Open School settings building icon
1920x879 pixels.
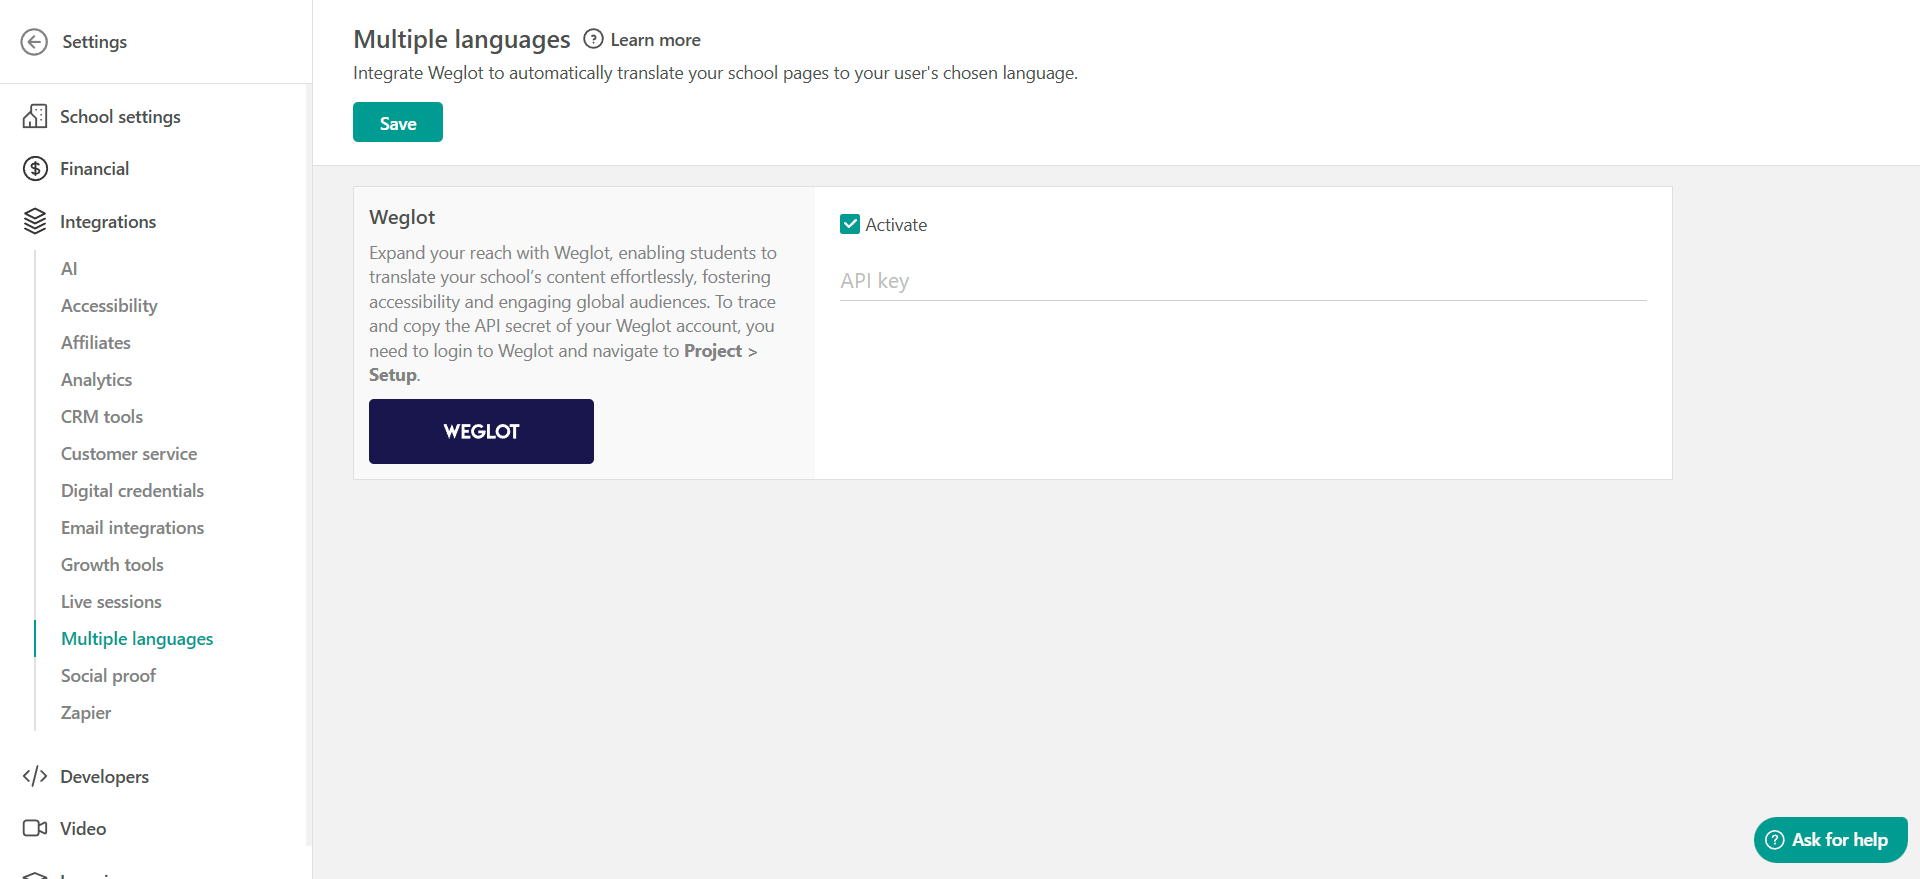[x=35, y=117]
